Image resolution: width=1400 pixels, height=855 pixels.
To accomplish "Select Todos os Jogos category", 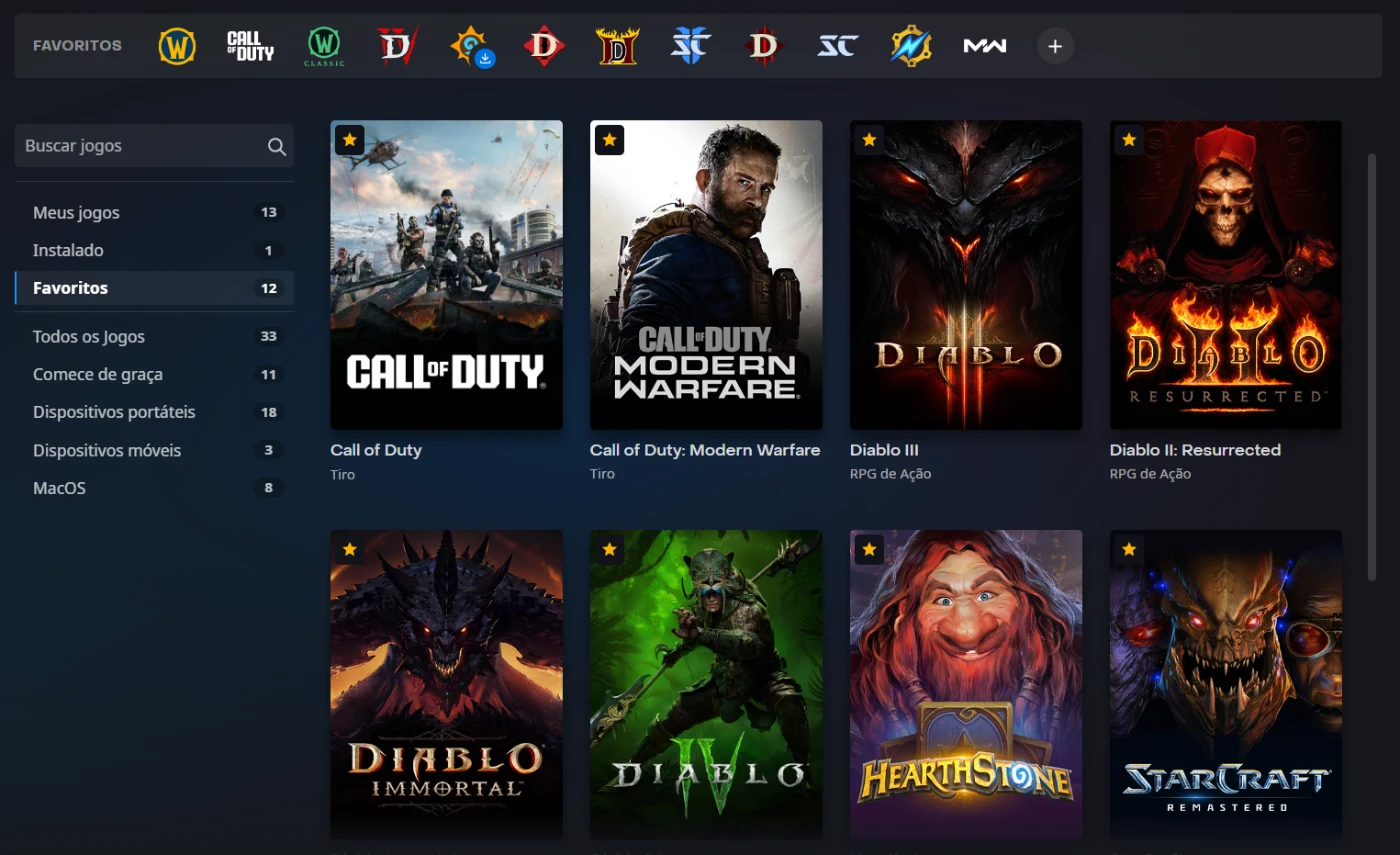I will (88, 336).
